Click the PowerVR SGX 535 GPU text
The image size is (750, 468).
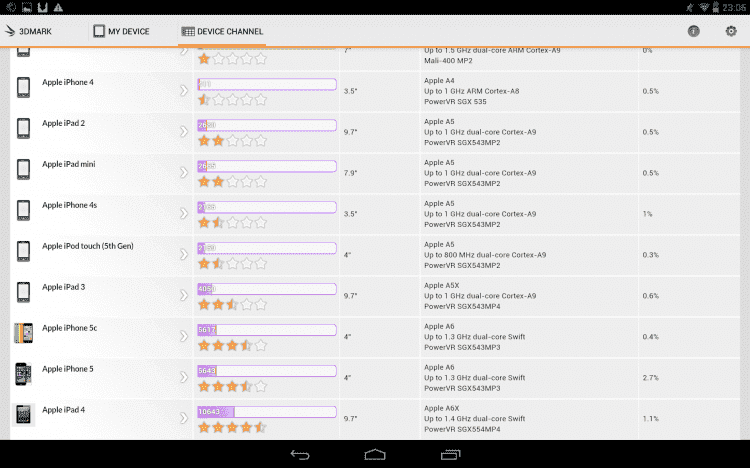click(x=455, y=101)
